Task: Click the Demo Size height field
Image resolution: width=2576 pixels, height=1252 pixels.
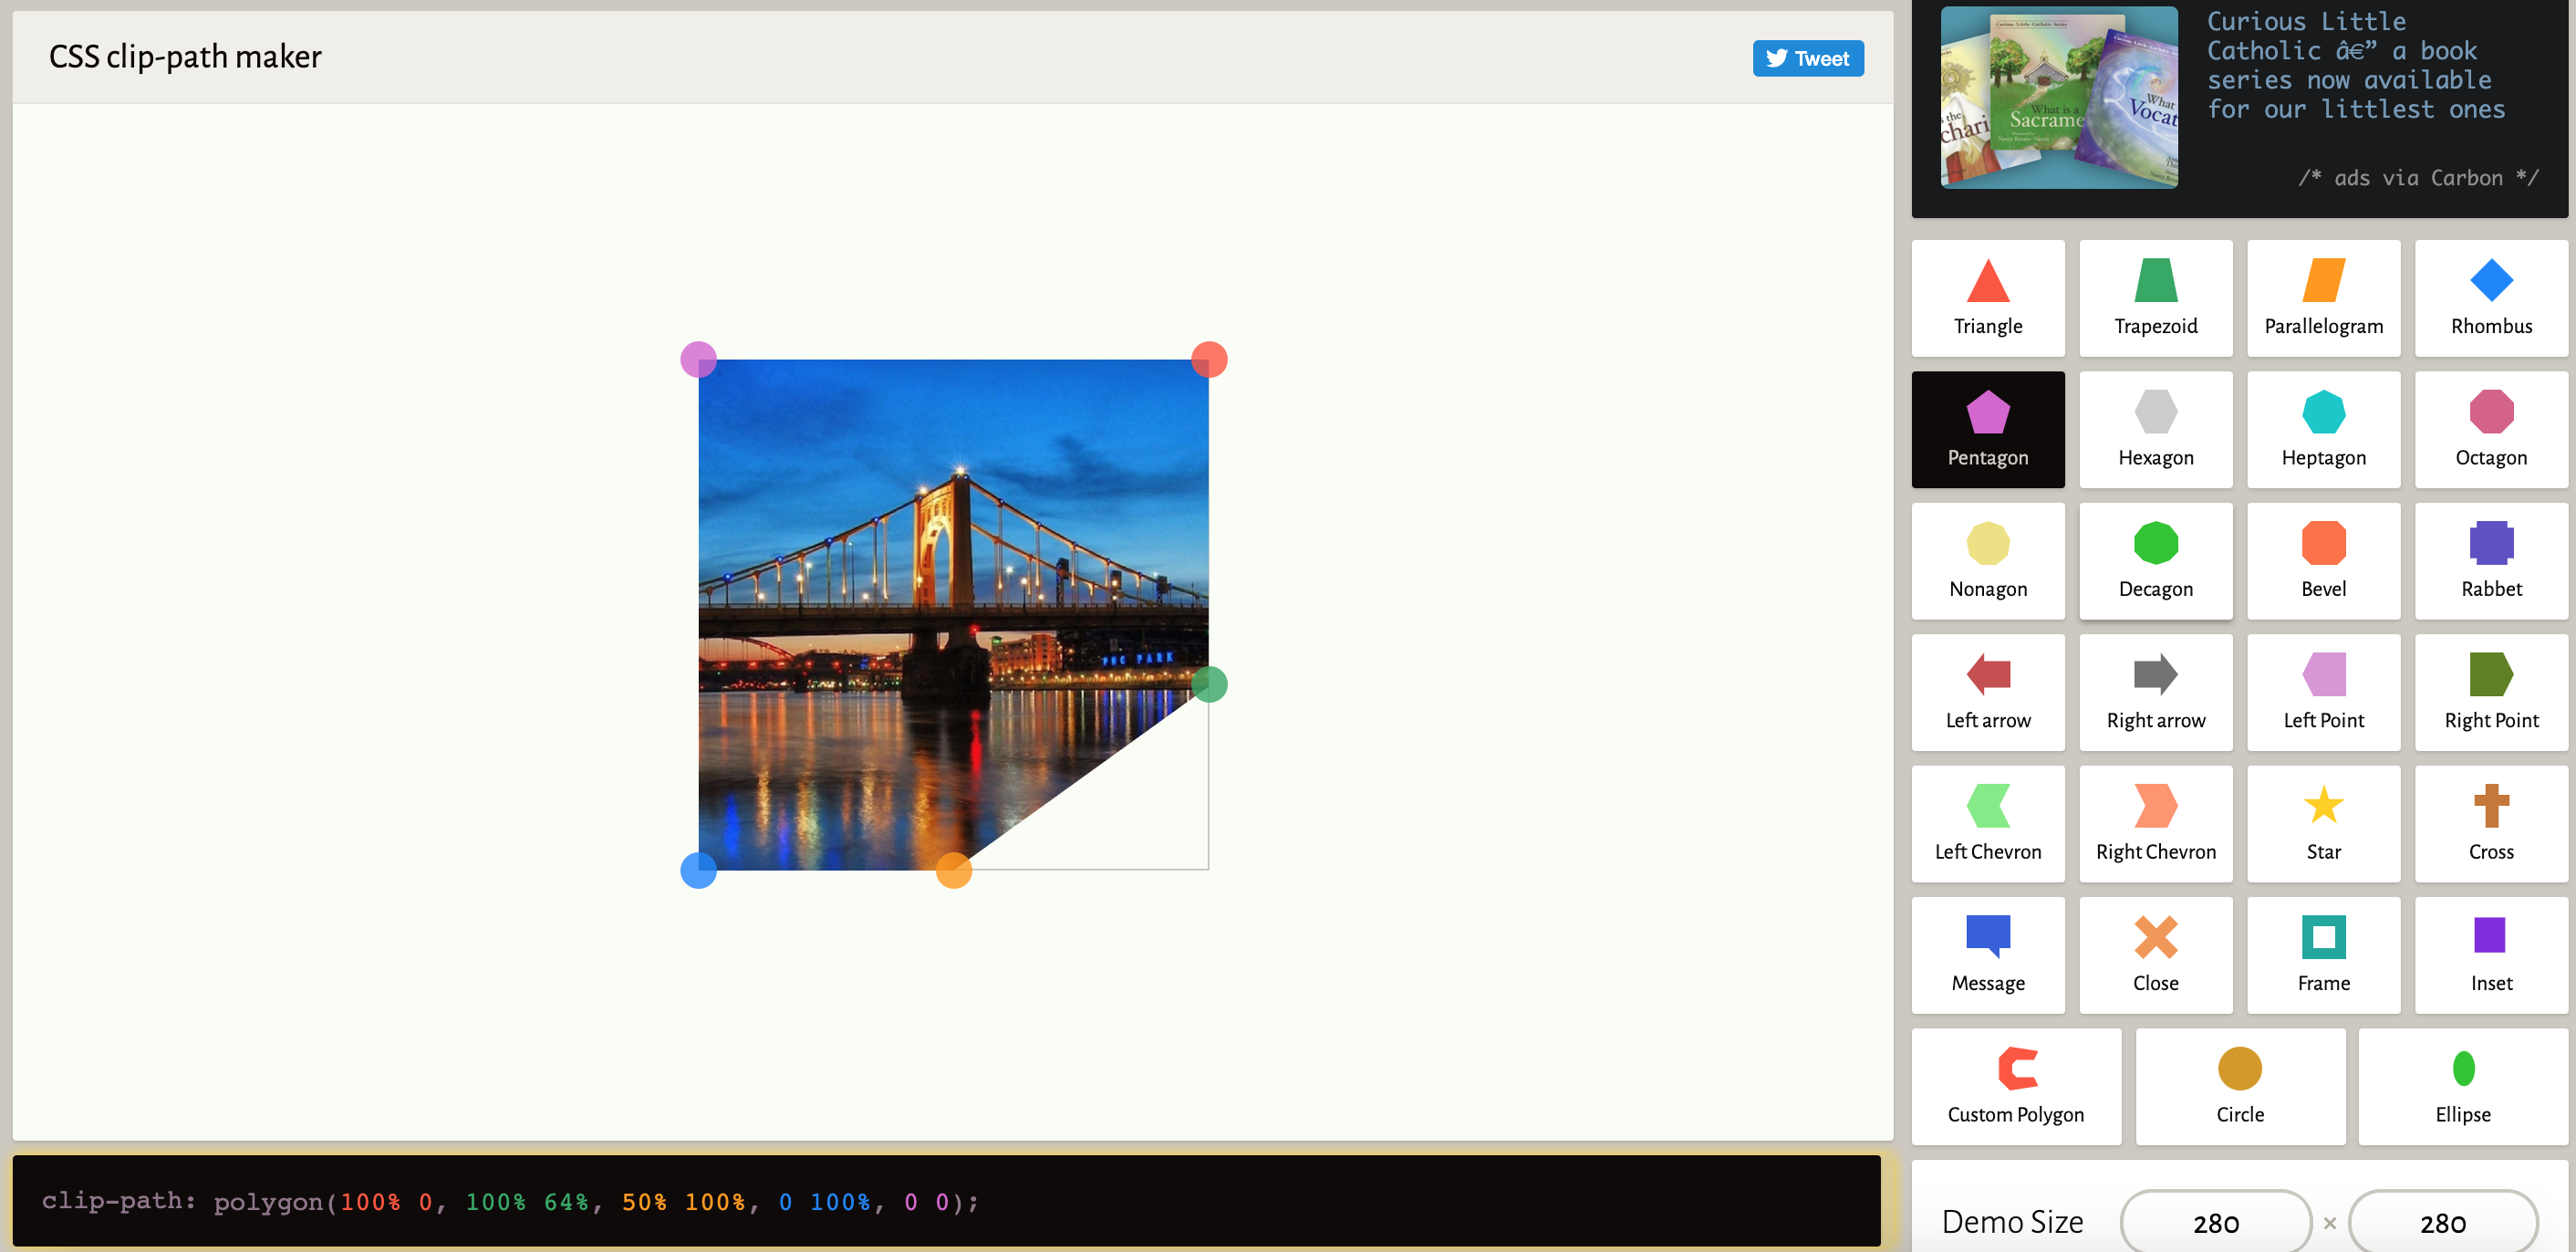Action: (2441, 1222)
